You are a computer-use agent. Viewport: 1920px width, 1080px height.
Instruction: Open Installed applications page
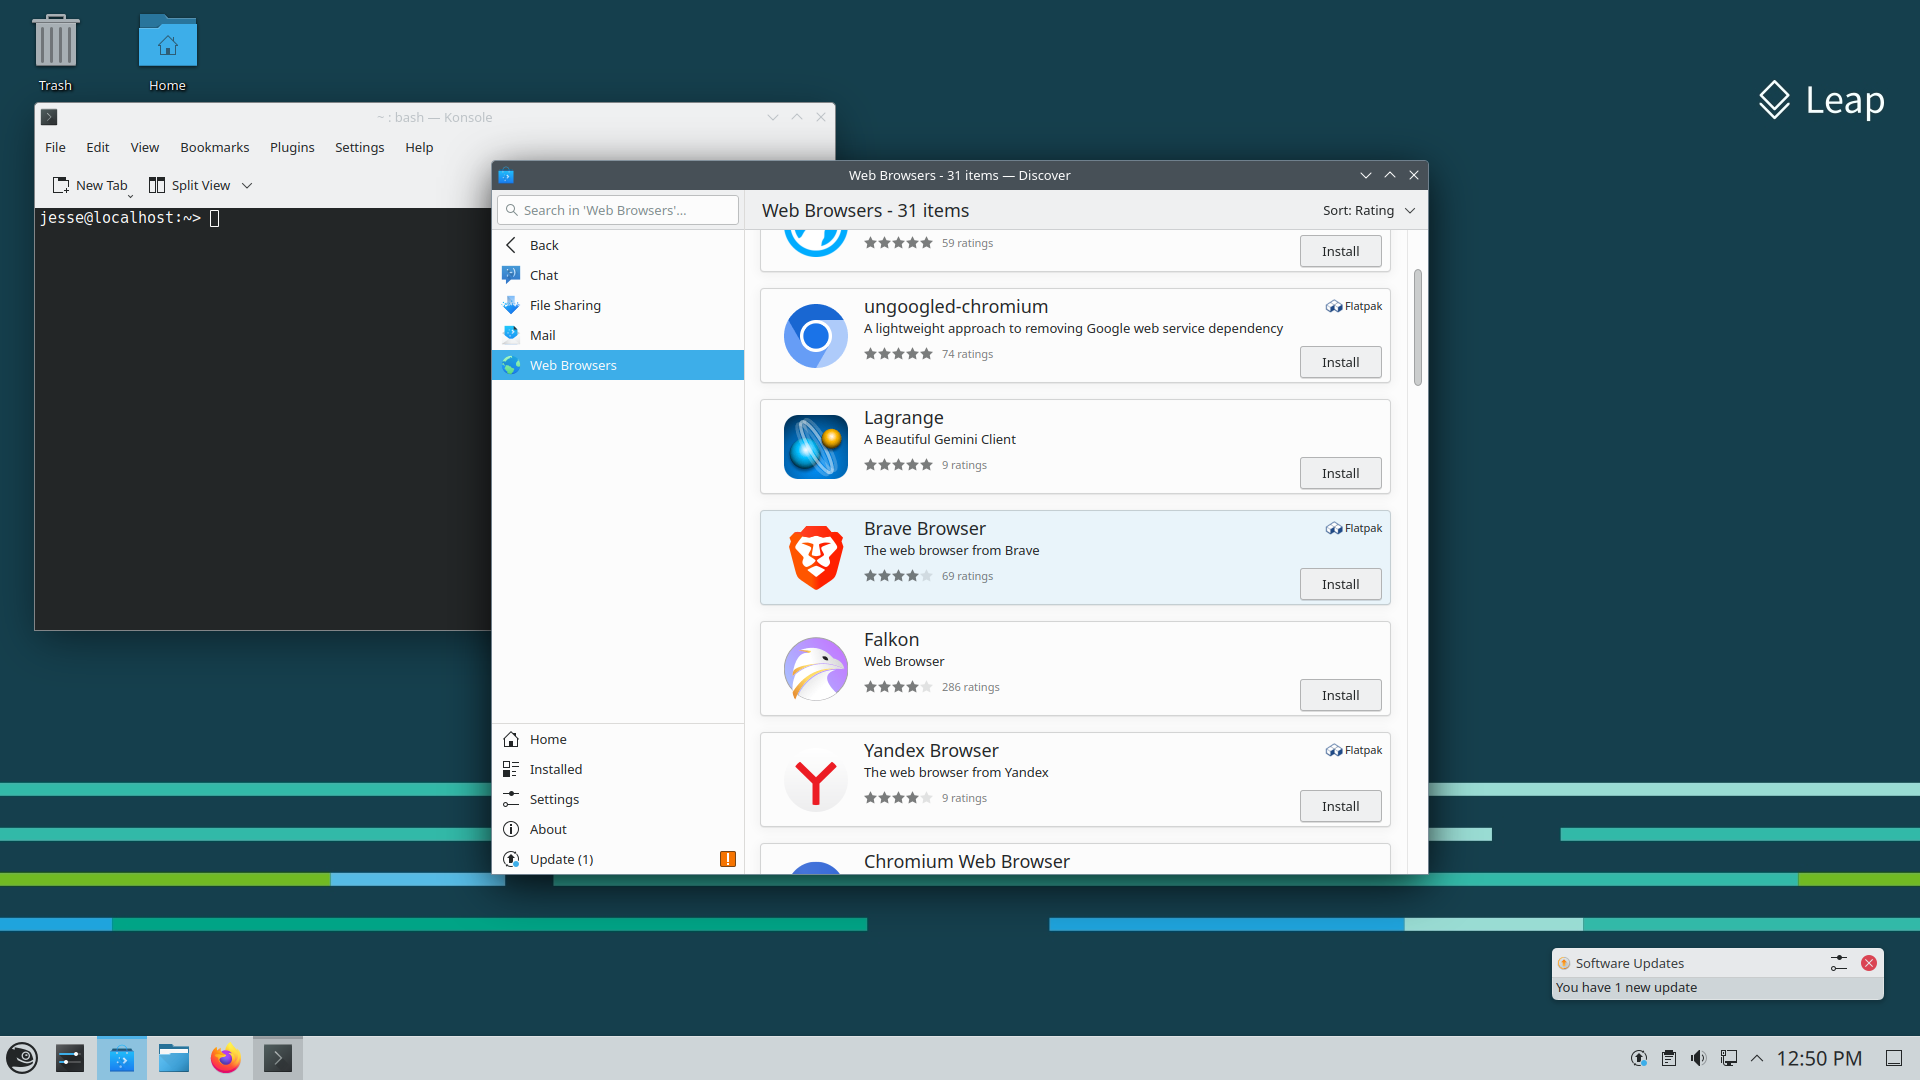point(618,769)
